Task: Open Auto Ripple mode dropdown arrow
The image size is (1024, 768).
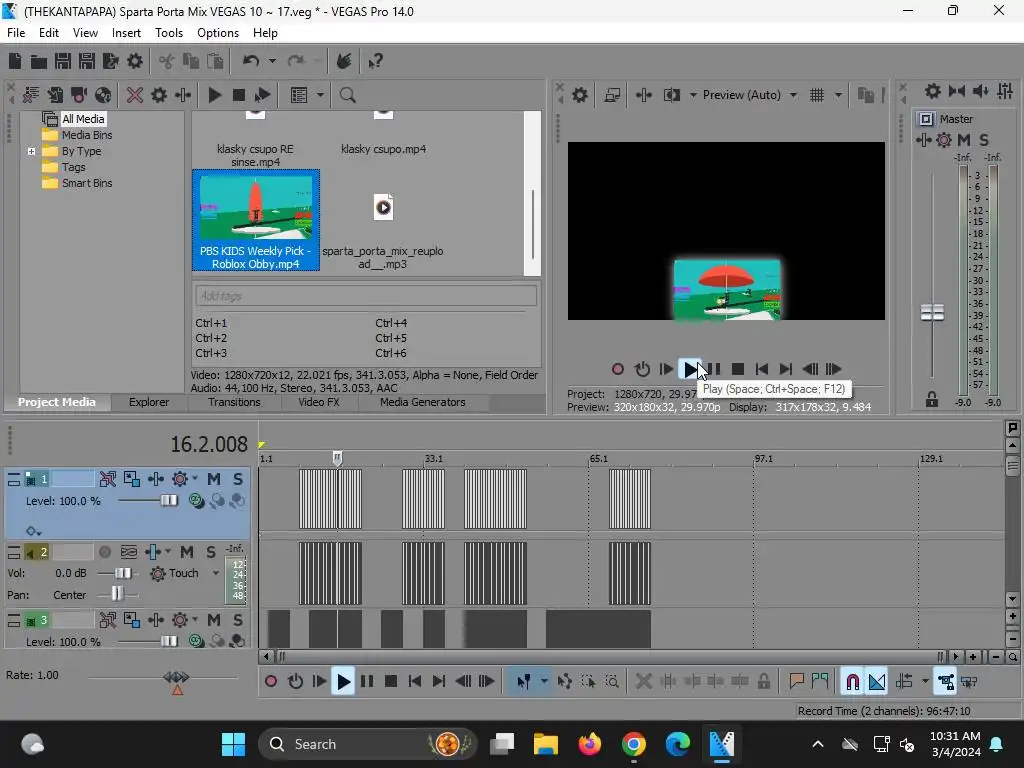Action: click(925, 682)
